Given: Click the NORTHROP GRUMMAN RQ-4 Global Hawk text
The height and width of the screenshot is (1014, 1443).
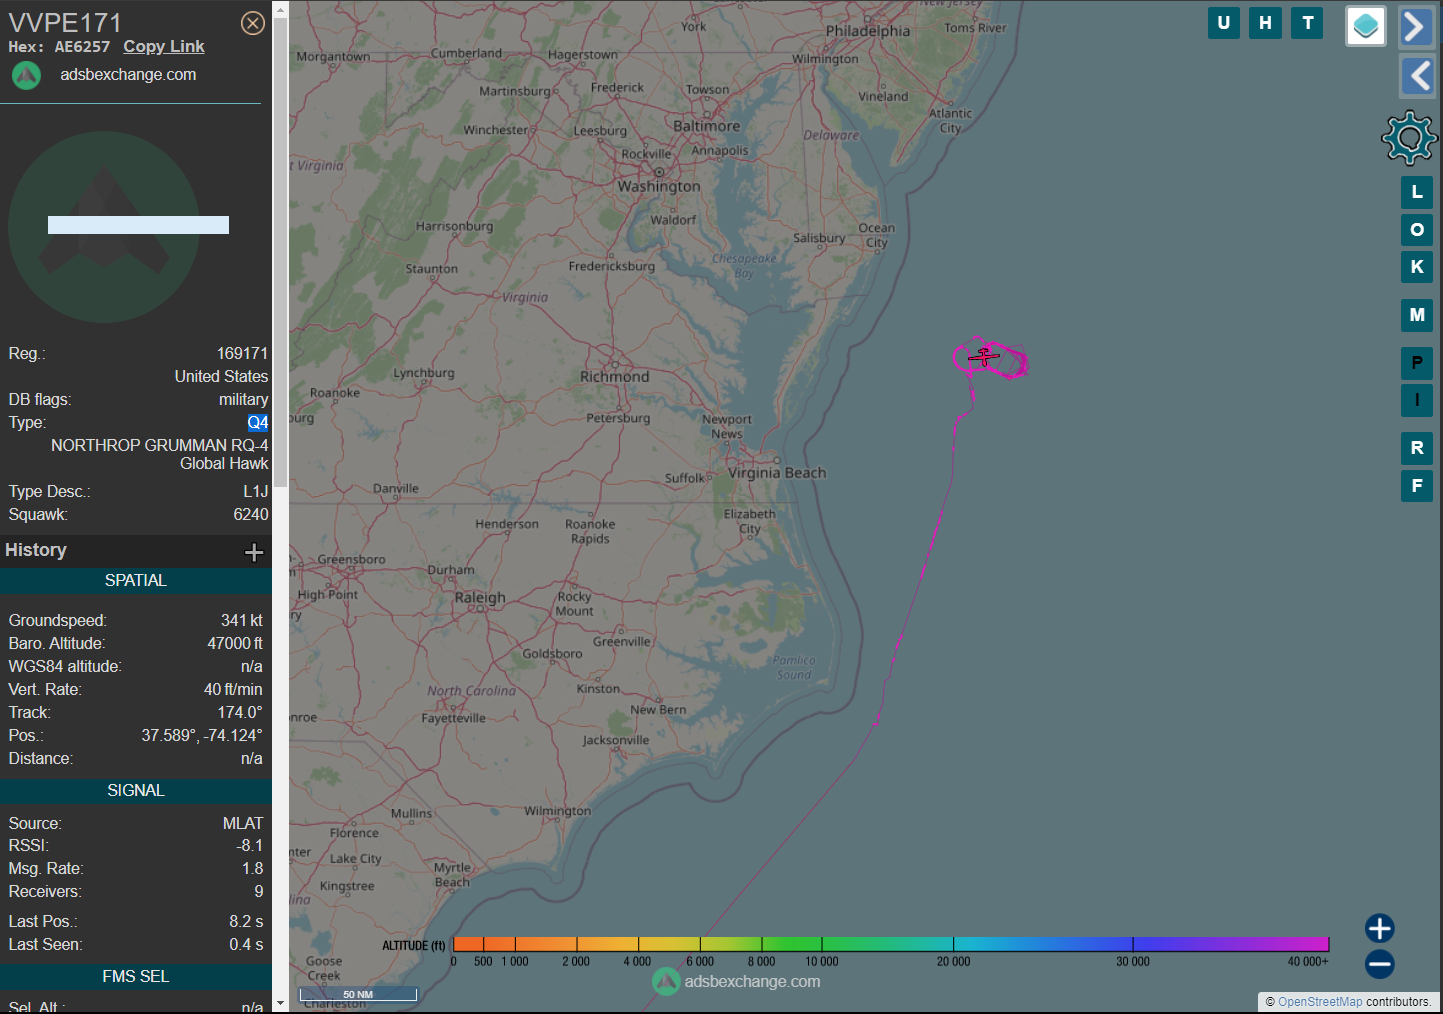Looking at the screenshot, I should pos(160,455).
